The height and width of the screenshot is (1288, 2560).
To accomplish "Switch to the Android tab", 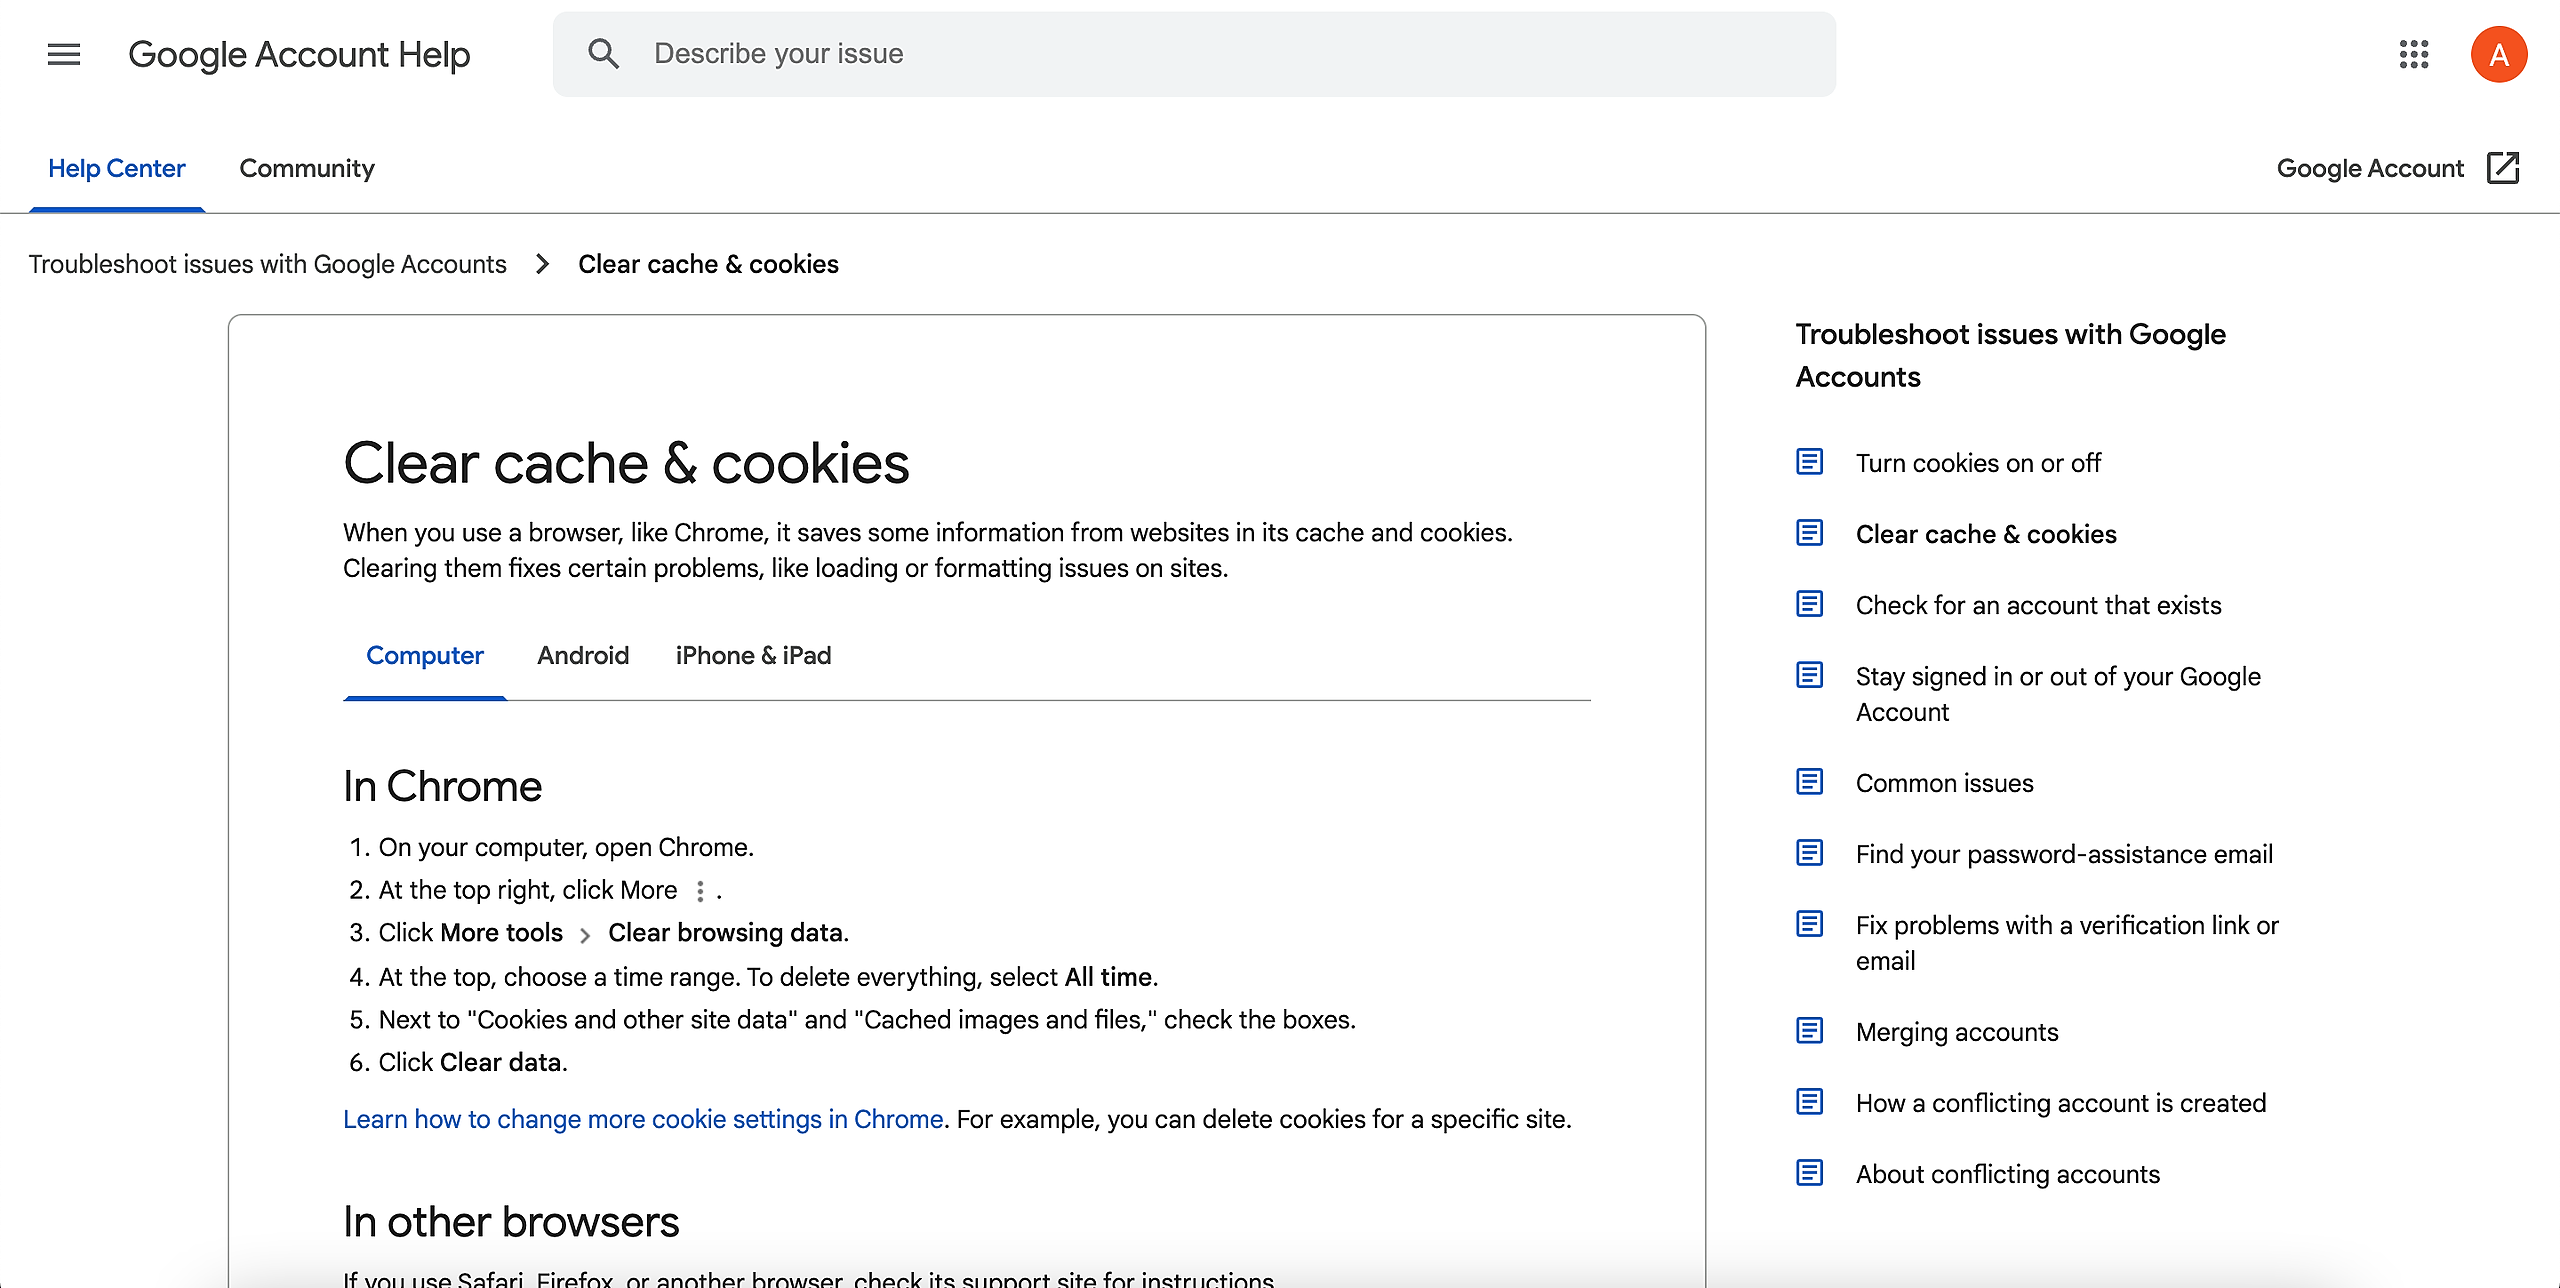I will coord(583,656).
